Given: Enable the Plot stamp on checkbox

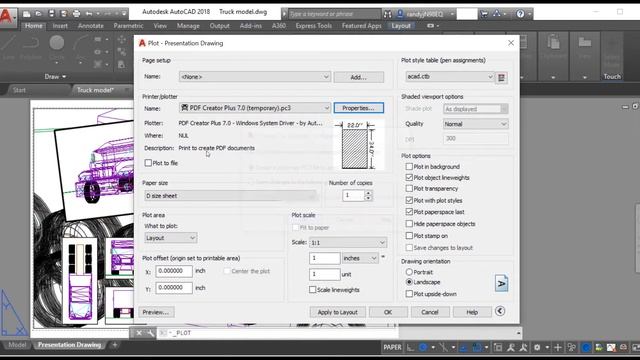Looking at the screenshot, I should point(409,236).
